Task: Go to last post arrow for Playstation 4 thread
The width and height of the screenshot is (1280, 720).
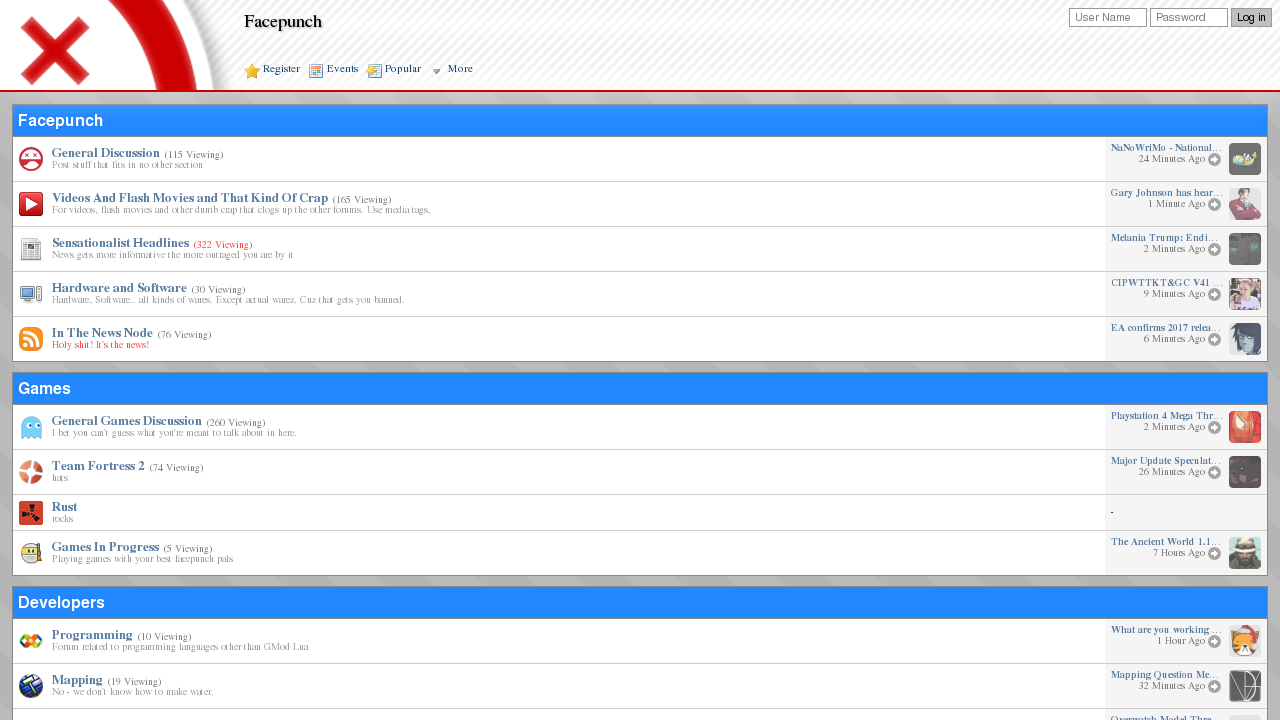Action: click(1215, 427)
